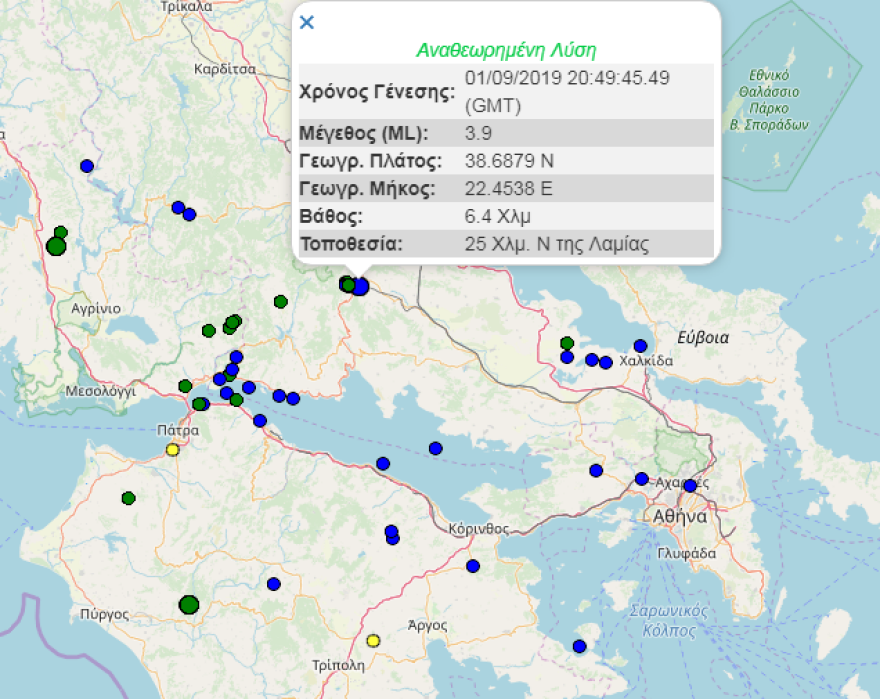Close the earthquake details popup

307,21
